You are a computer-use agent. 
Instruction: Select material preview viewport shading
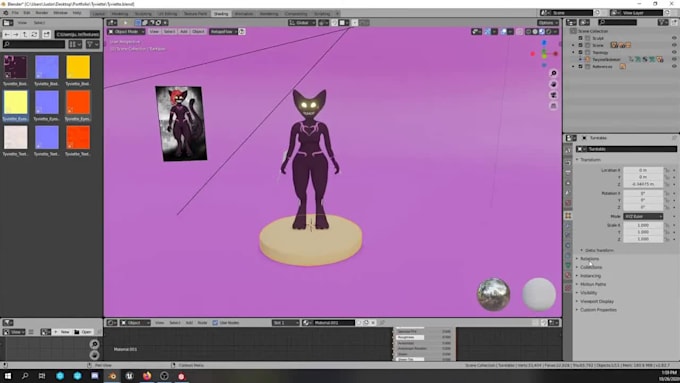tap(542, 32)
